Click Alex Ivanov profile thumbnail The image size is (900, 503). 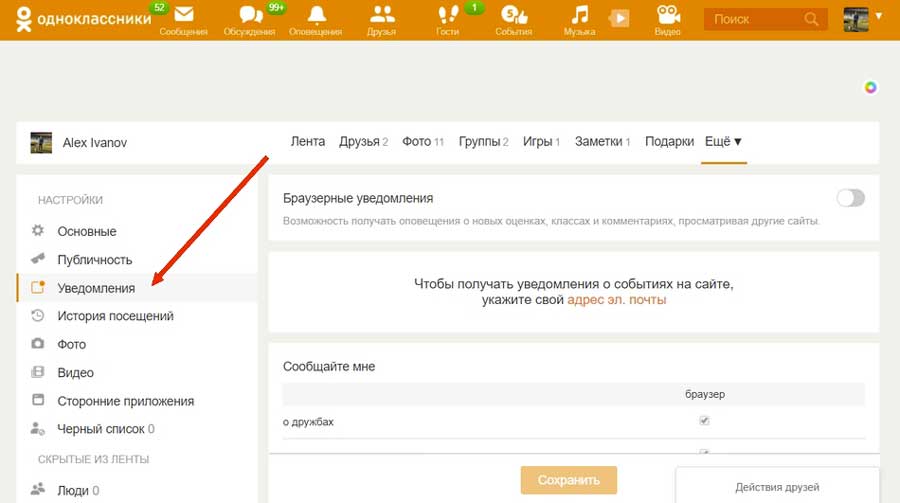pos(41,142)
